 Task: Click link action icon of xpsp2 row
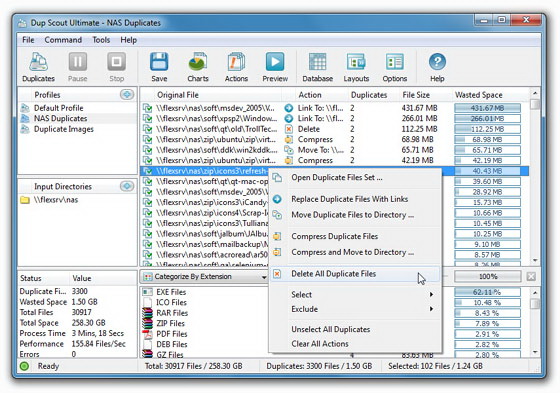pos(289,118)
